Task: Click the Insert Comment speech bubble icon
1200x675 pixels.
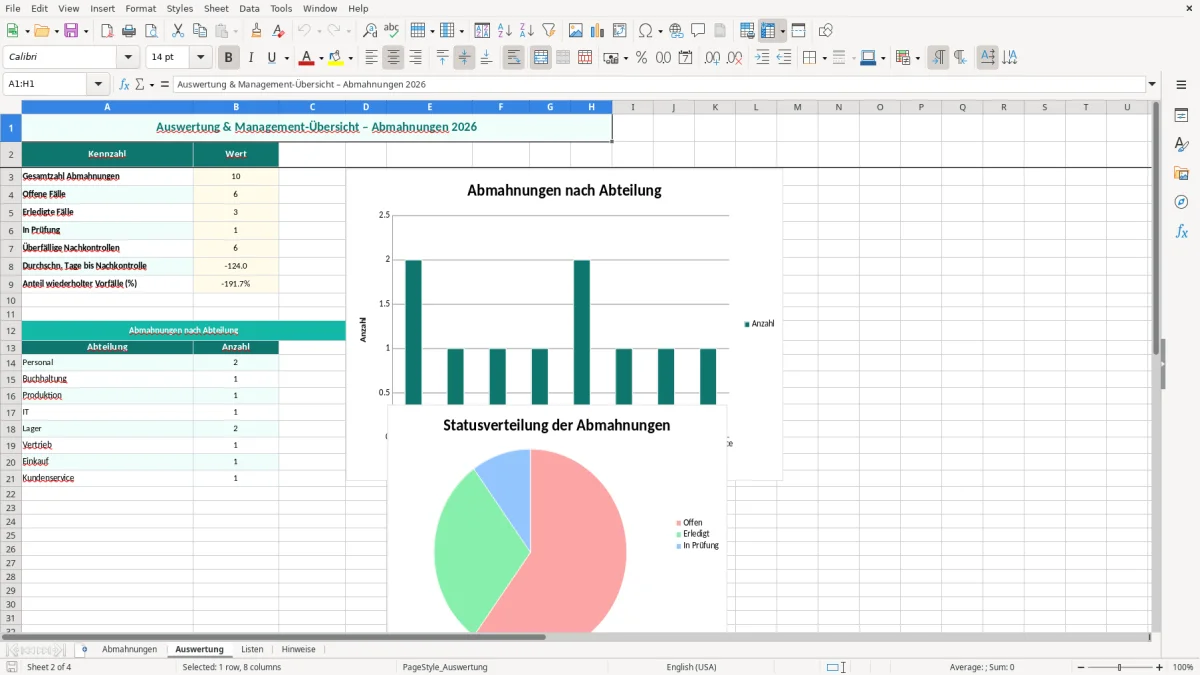Action: pyautogui.click(x=698, y=31)
